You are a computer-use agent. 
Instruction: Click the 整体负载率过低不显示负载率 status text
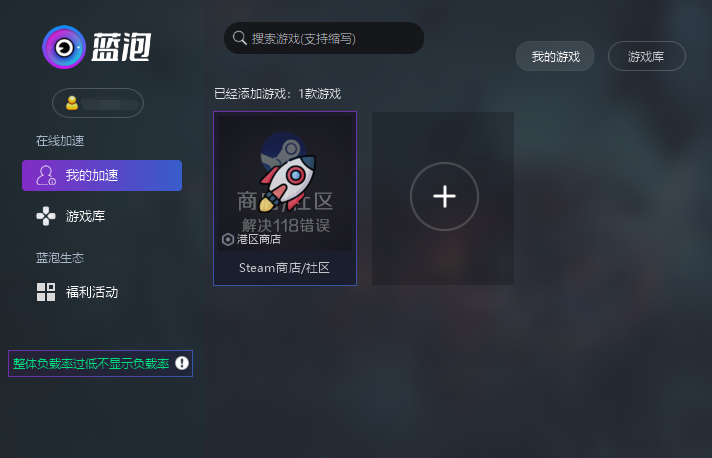coord(91,364)
